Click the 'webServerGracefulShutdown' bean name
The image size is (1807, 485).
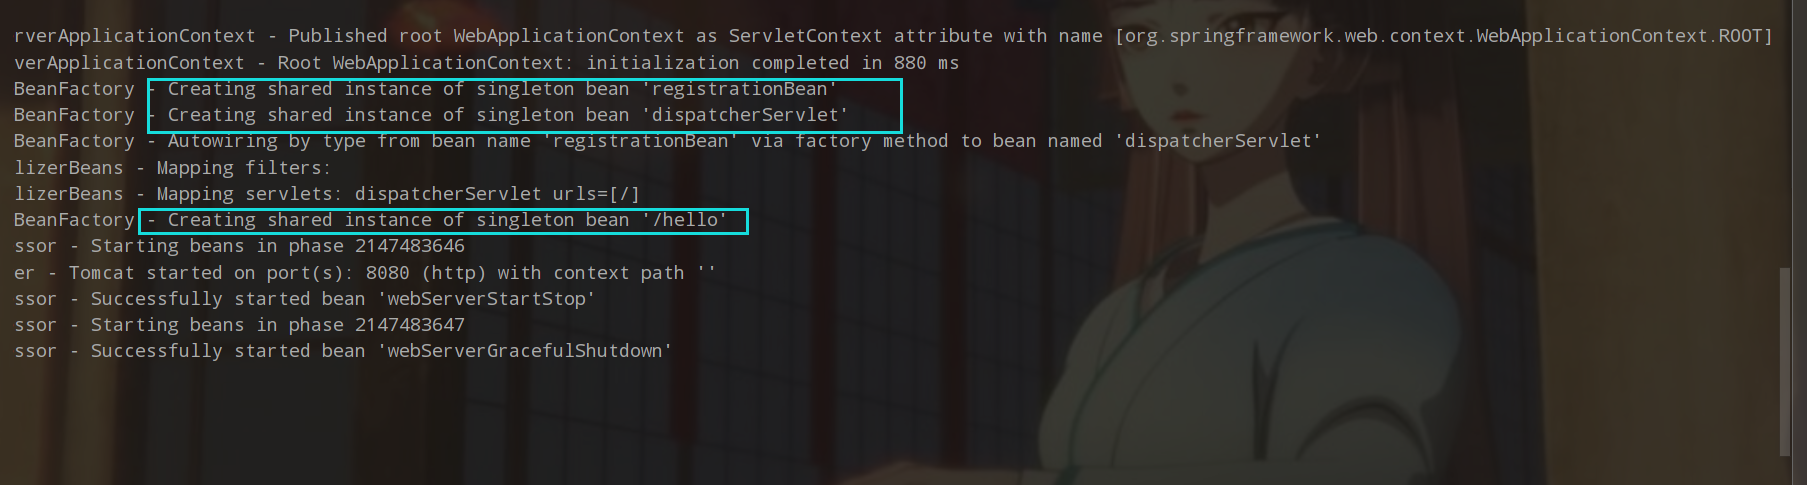528,351
